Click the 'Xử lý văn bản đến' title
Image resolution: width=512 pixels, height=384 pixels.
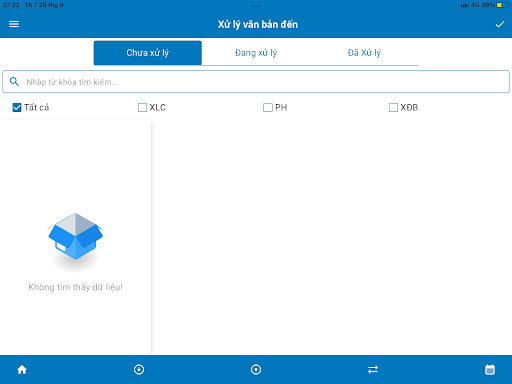(x=258, y=24)
